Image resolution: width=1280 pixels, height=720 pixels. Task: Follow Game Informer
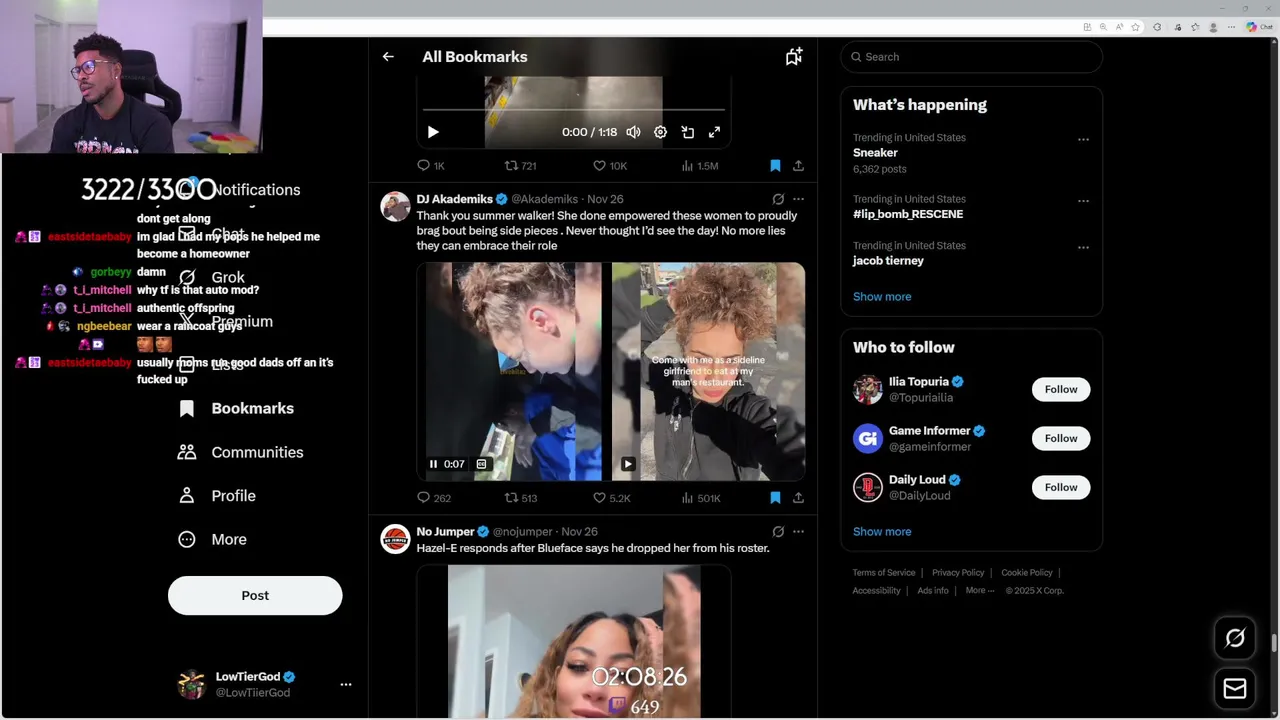tap(1061, 438)
